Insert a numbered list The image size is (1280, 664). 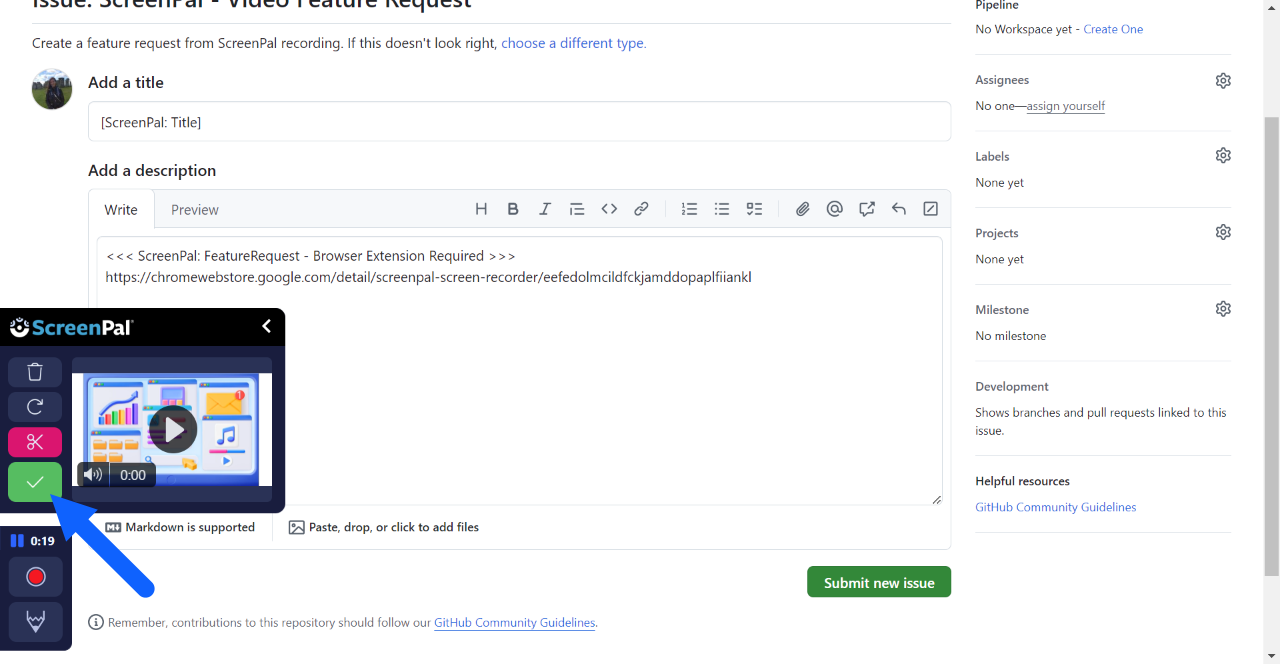[x=689, y=209]
